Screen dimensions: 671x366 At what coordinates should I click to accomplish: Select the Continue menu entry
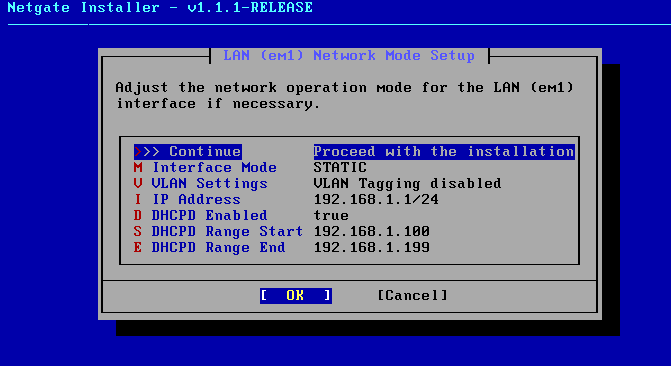(x=188, y=152)
